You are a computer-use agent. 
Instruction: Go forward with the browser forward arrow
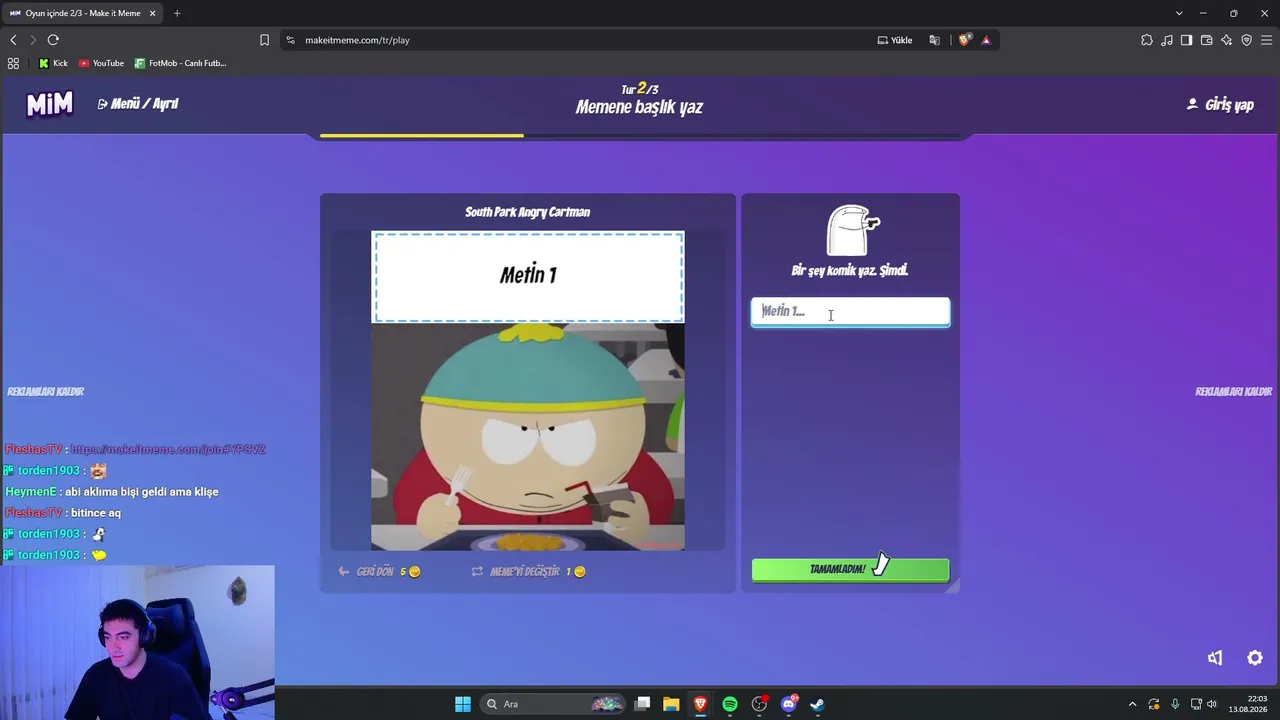33,40
